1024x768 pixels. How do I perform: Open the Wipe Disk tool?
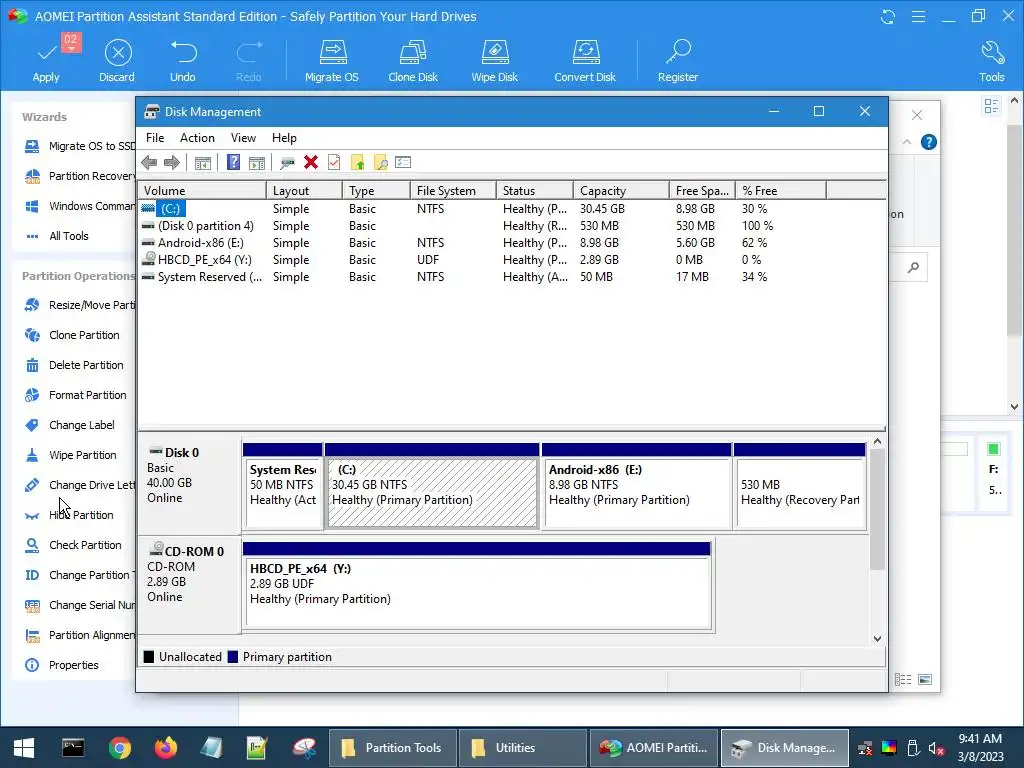(494, 61)
